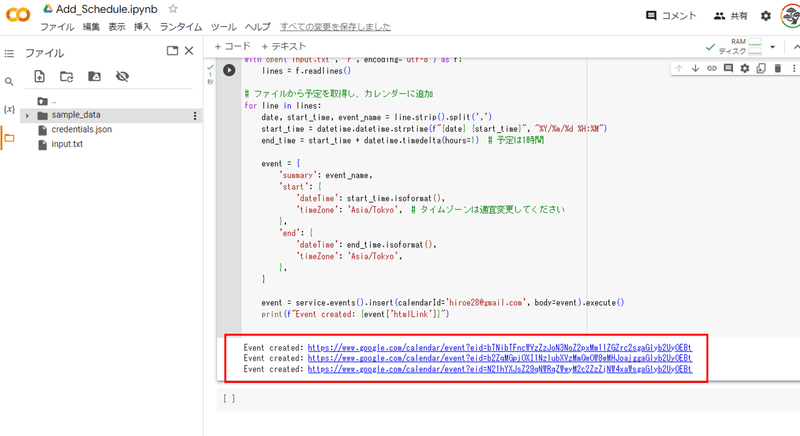Open cell editor settings gear
The height and width of the screenshot is (436, 800).
coord(745,68)
